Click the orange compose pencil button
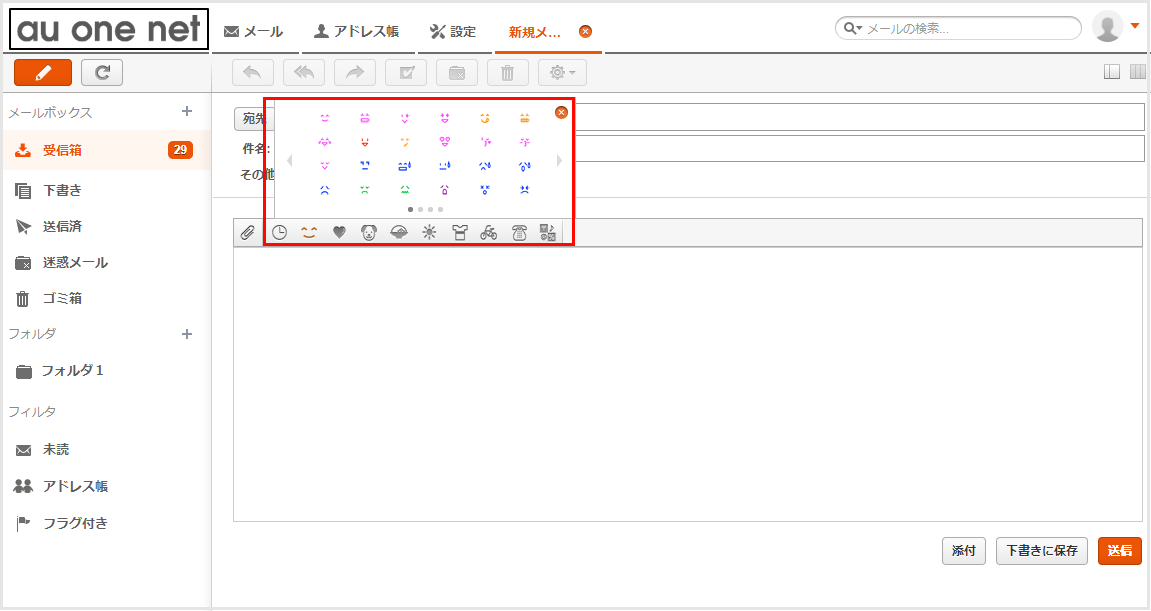Viewport: 1151px width, 611px height. point(43,73)
